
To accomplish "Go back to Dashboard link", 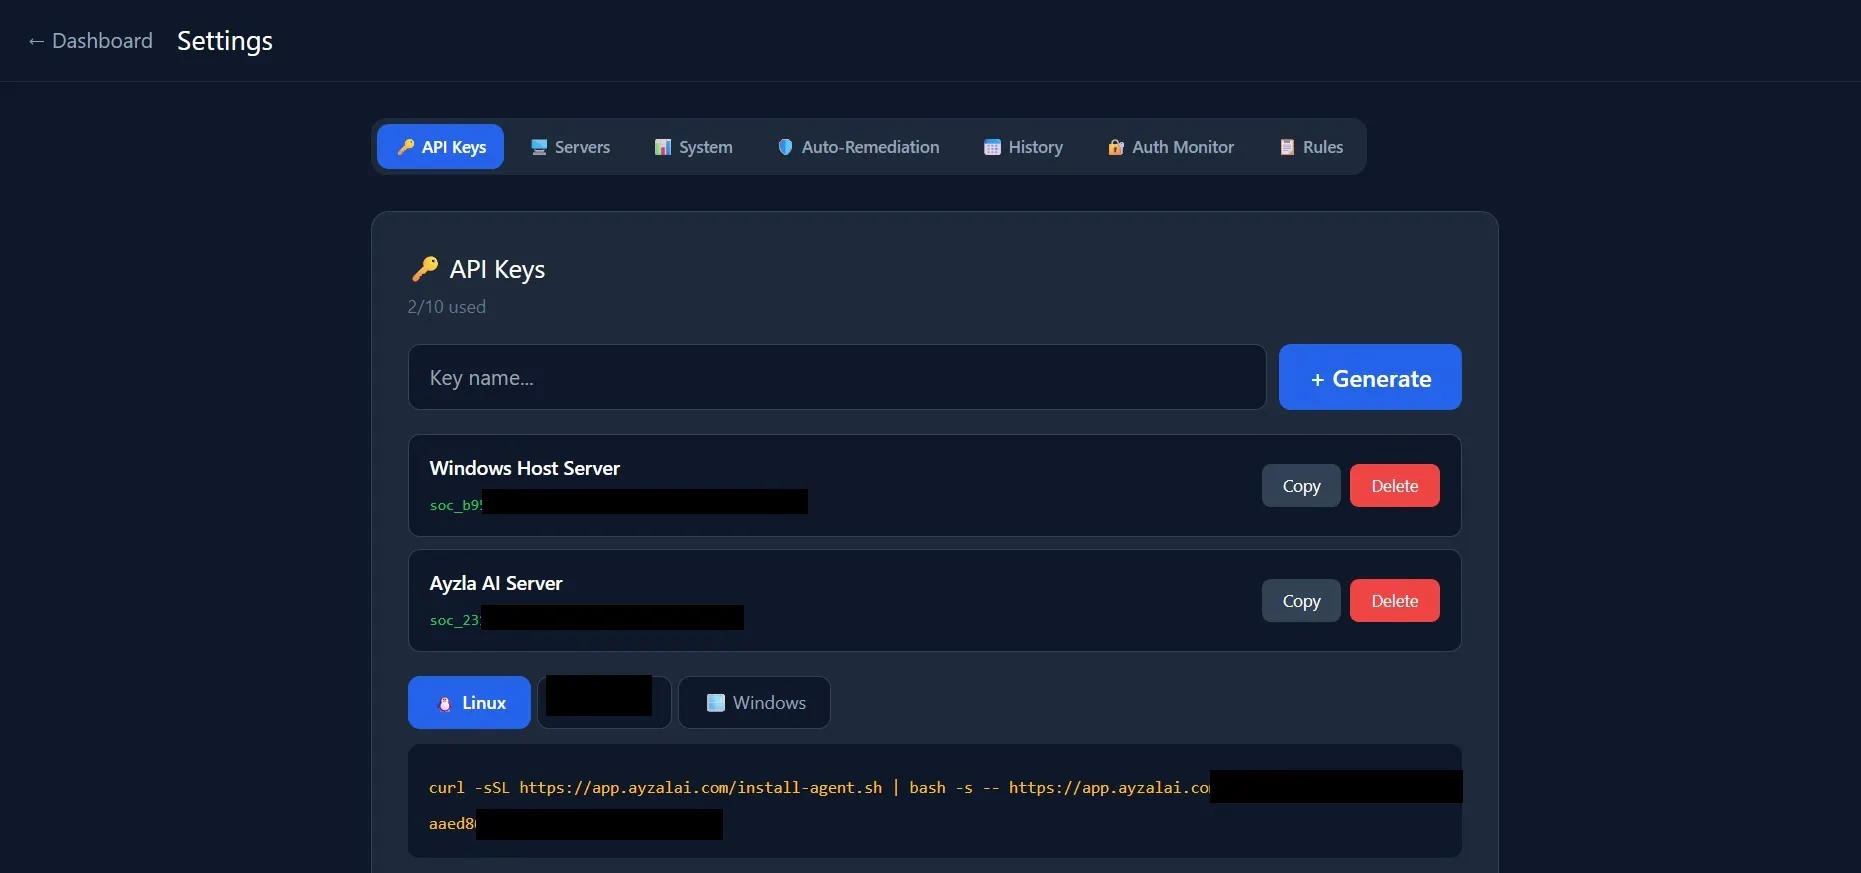I will (90, 41).
